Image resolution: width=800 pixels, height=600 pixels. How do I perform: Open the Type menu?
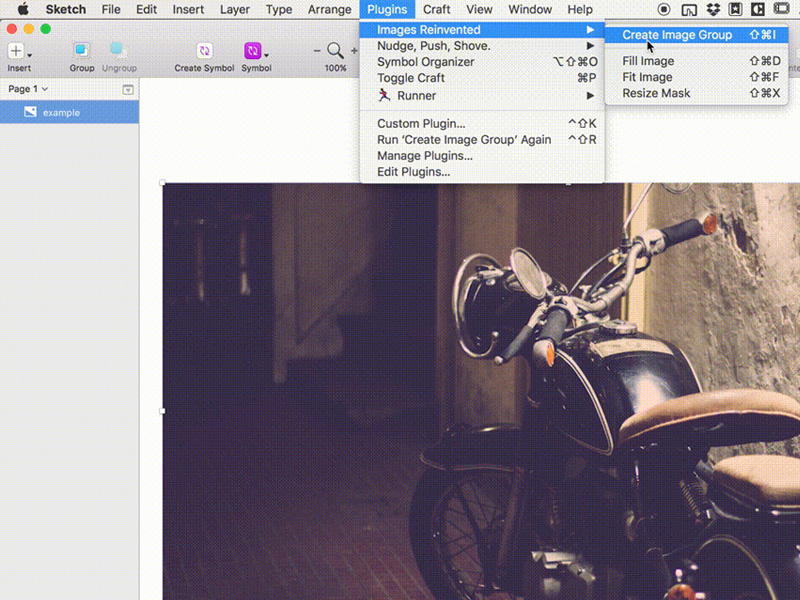279,9
